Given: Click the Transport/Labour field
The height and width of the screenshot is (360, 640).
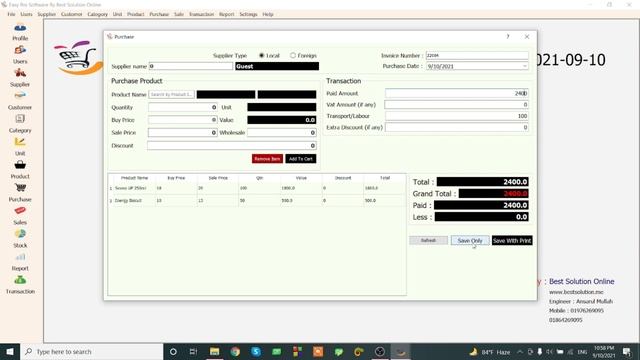Looking at the screenshot, I should click(x=457, y=116).
